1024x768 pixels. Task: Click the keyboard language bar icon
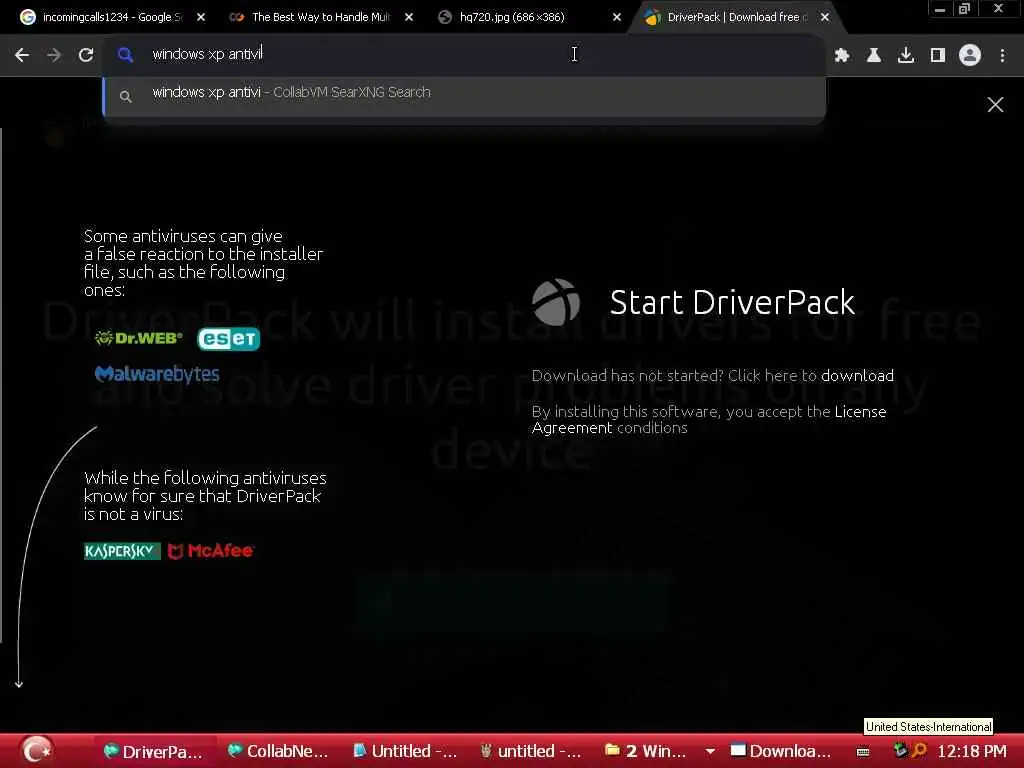[x=863, y=752]
